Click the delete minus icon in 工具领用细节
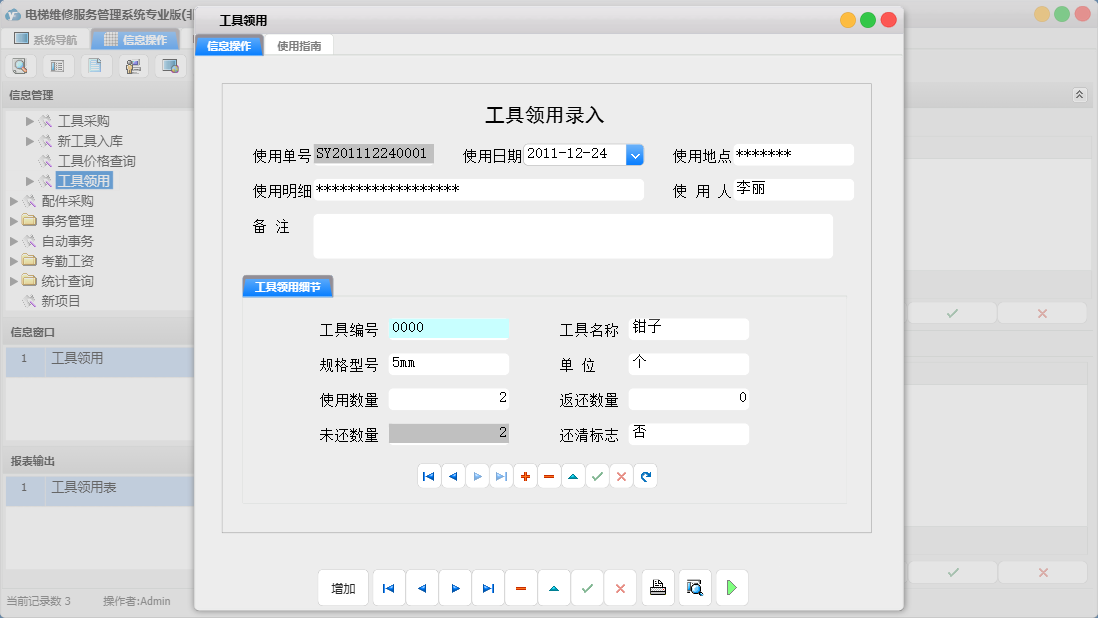The image size is (1098, 618). [549, 476]
